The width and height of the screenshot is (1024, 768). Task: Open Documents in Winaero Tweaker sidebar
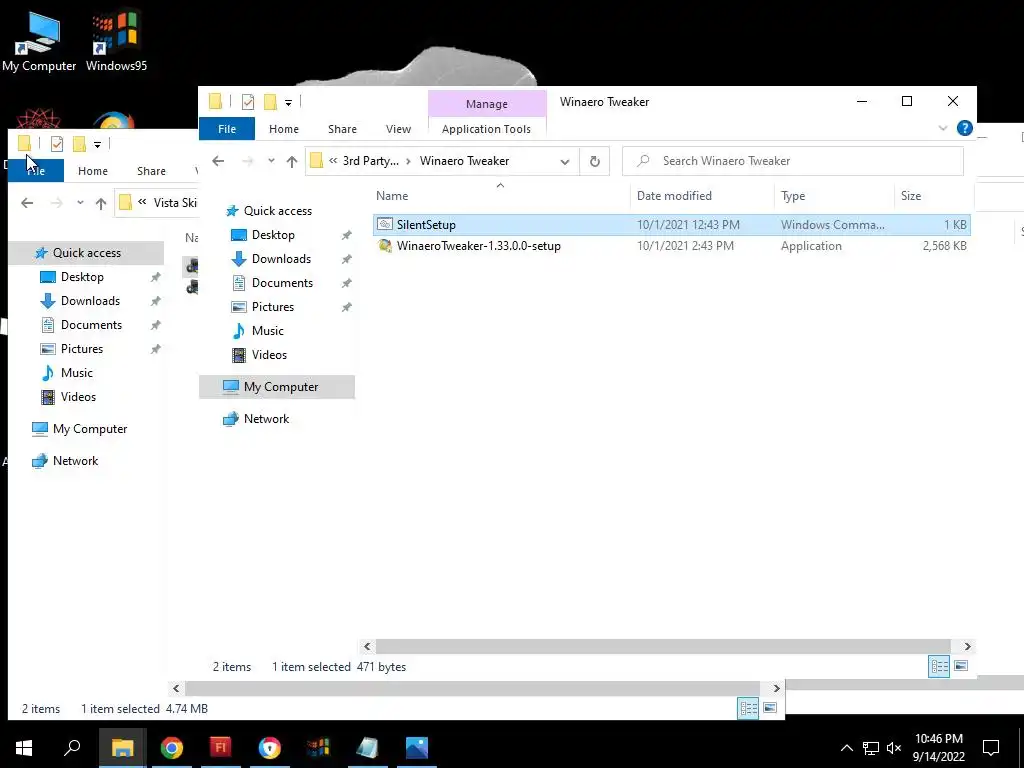[282, 283]
